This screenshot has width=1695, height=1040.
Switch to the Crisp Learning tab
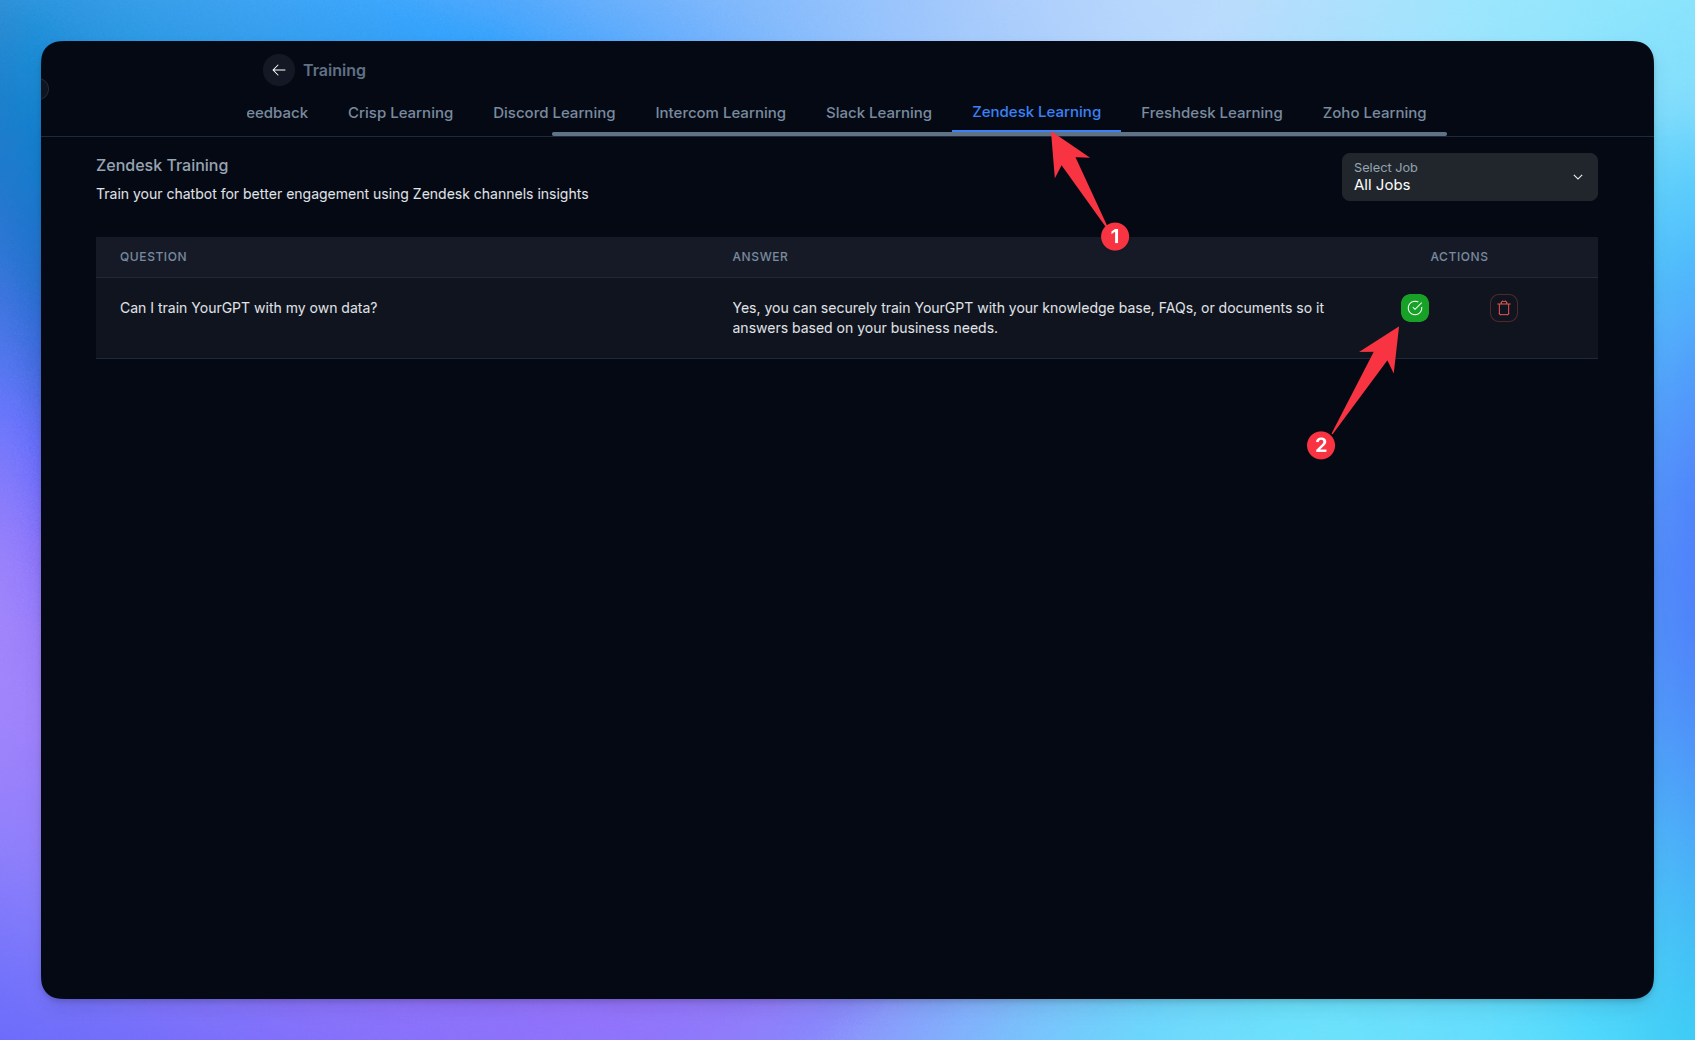400,113
